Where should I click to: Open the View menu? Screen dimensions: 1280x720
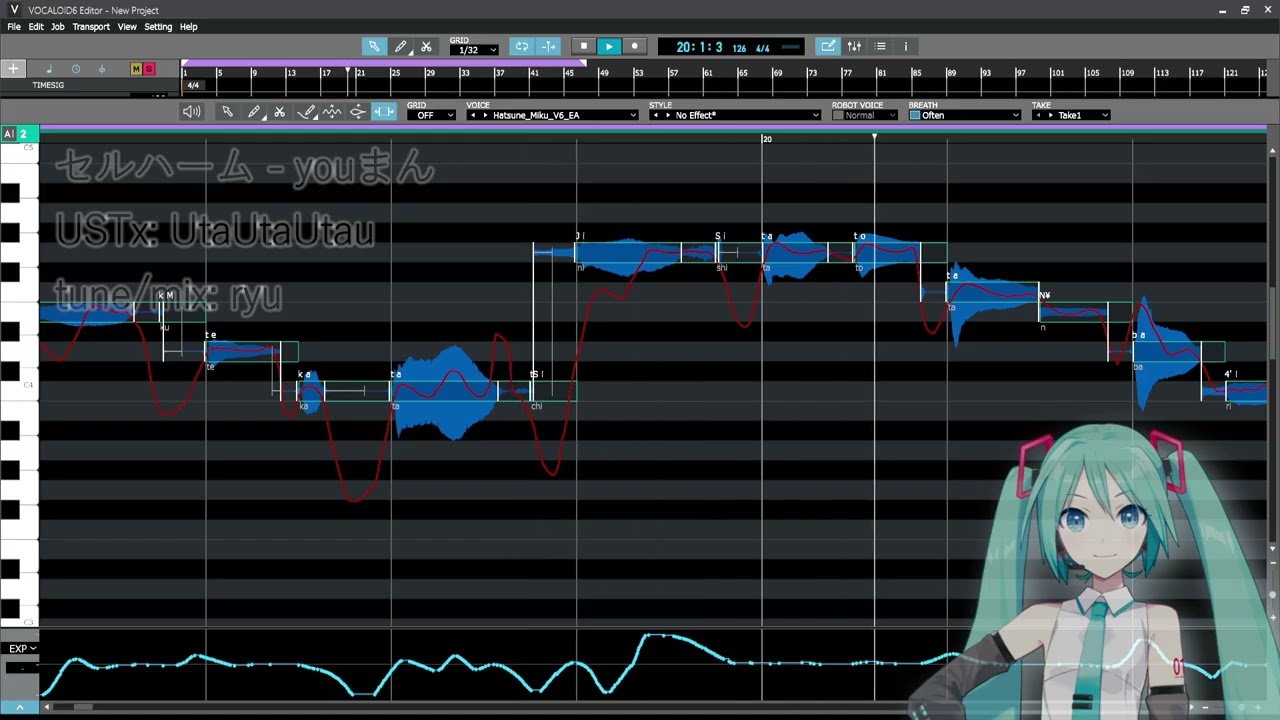tap(127, 27)
